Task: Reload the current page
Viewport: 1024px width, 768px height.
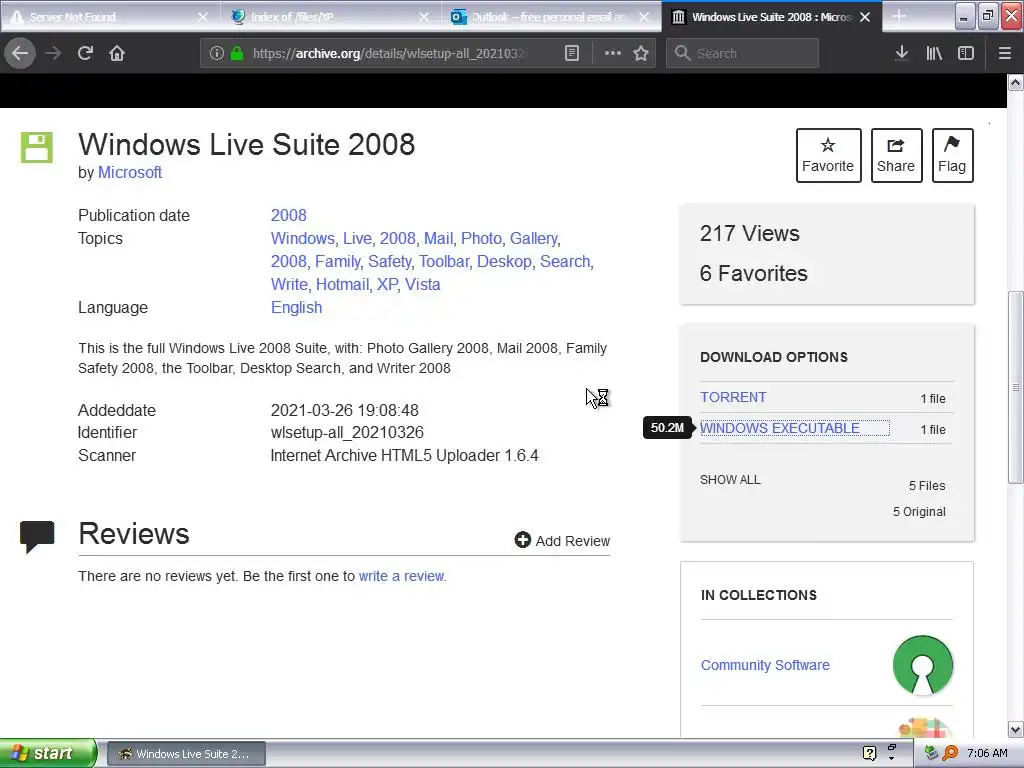Action: pyautogui.click(x=85, y=53)
